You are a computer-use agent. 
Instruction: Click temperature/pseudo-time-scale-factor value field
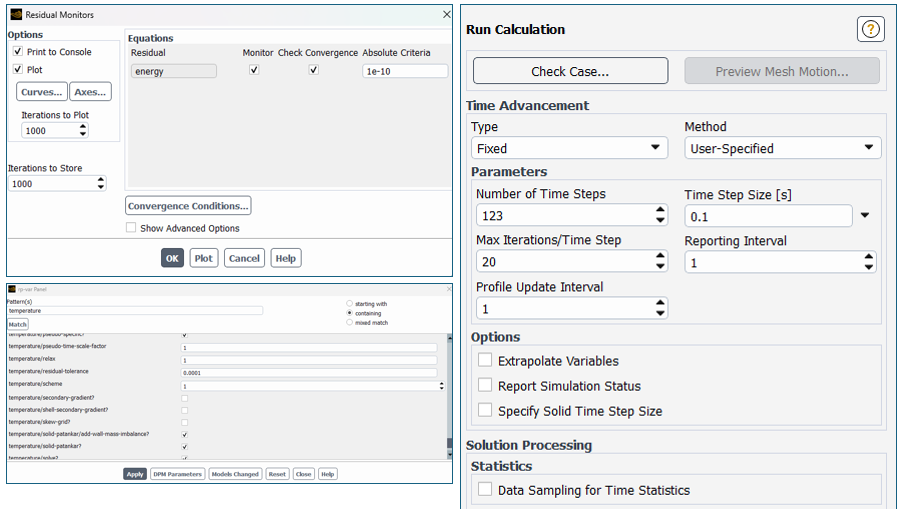[x=309, y=347]
